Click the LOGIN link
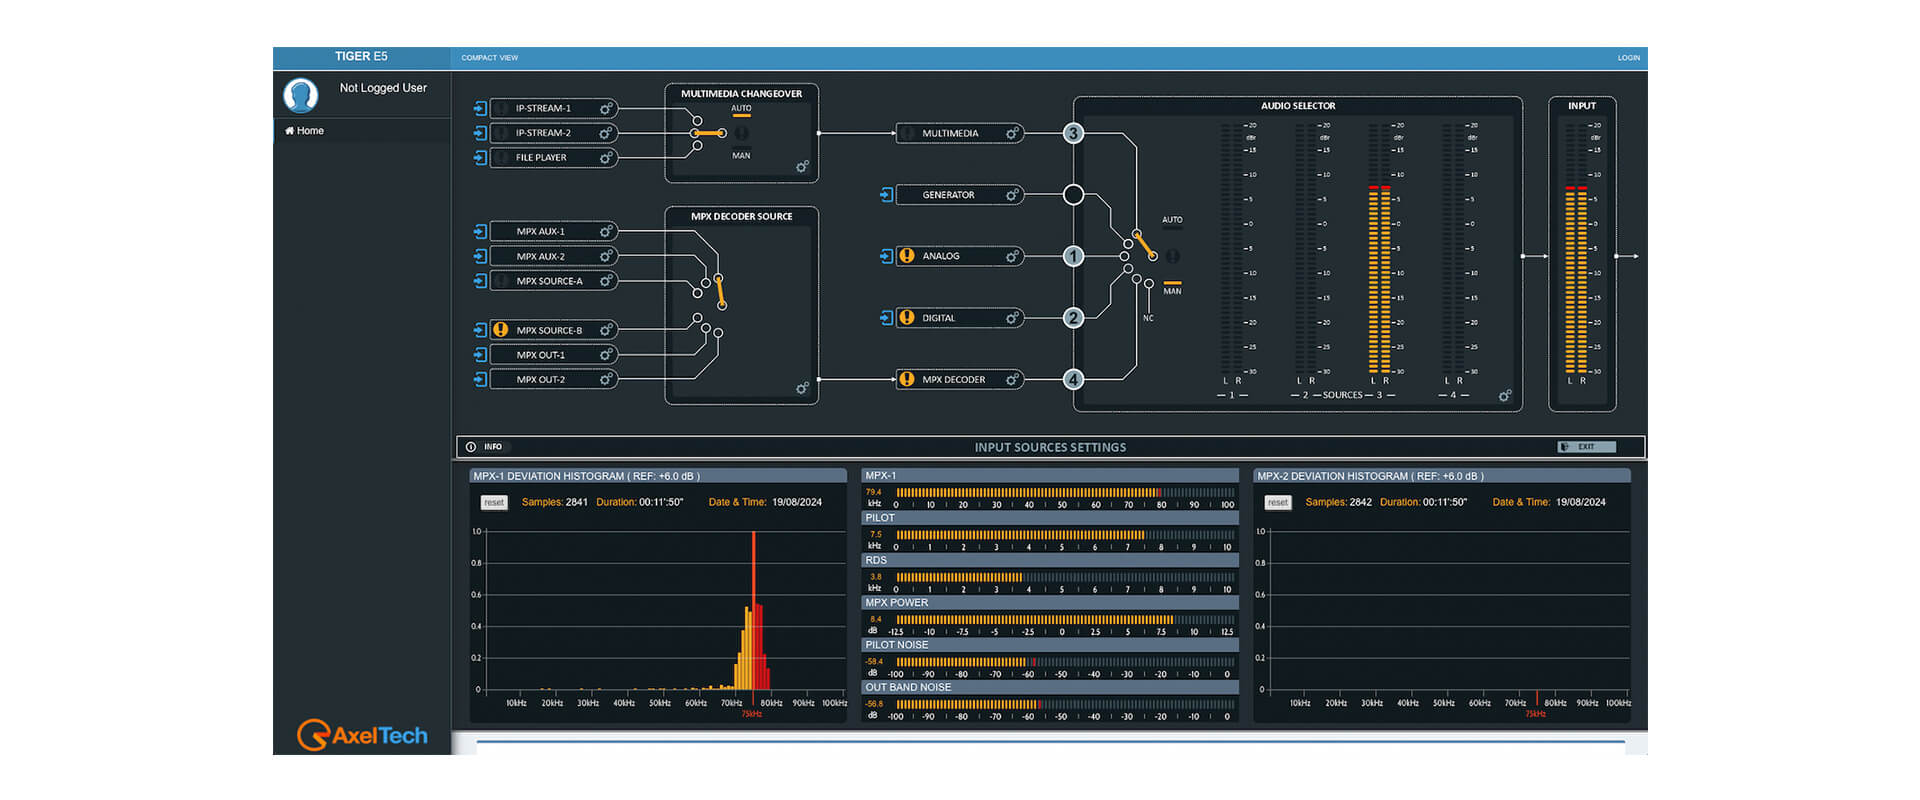 pyautogui.click(x=1628, y=58)
